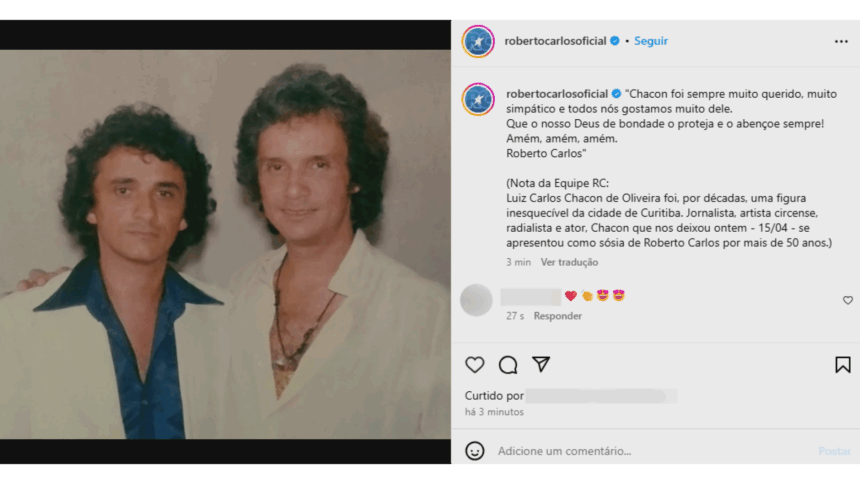This screenshot has width=860, height=484.
Task: Click the Postar button
Action: pyautogui.click(x=834, y=451)
